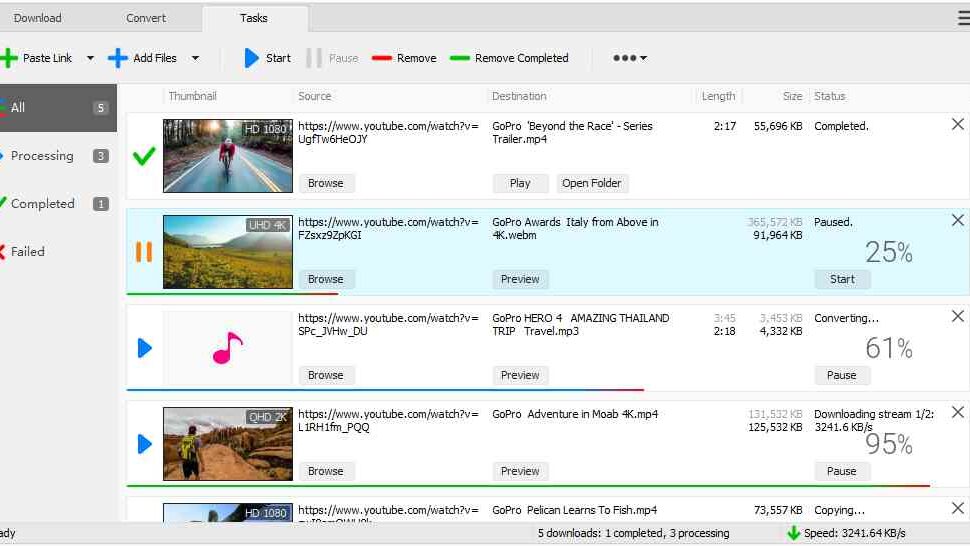970x547 pixels.
Task: Switch to the Download tab
Action: pos(38,18)
